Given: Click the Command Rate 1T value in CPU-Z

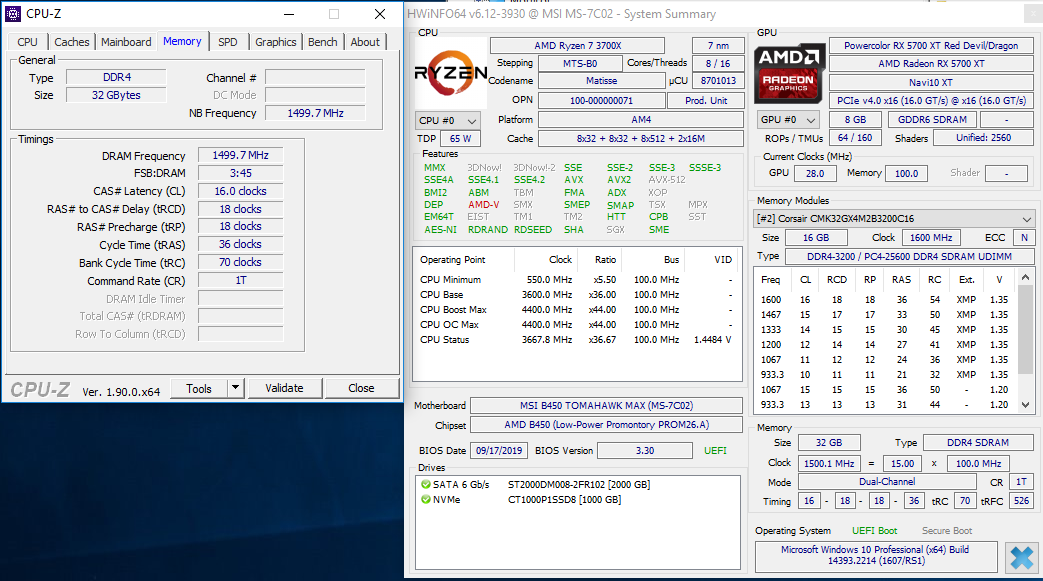Looking at the screenshot, I should click(x=240, y=280).
